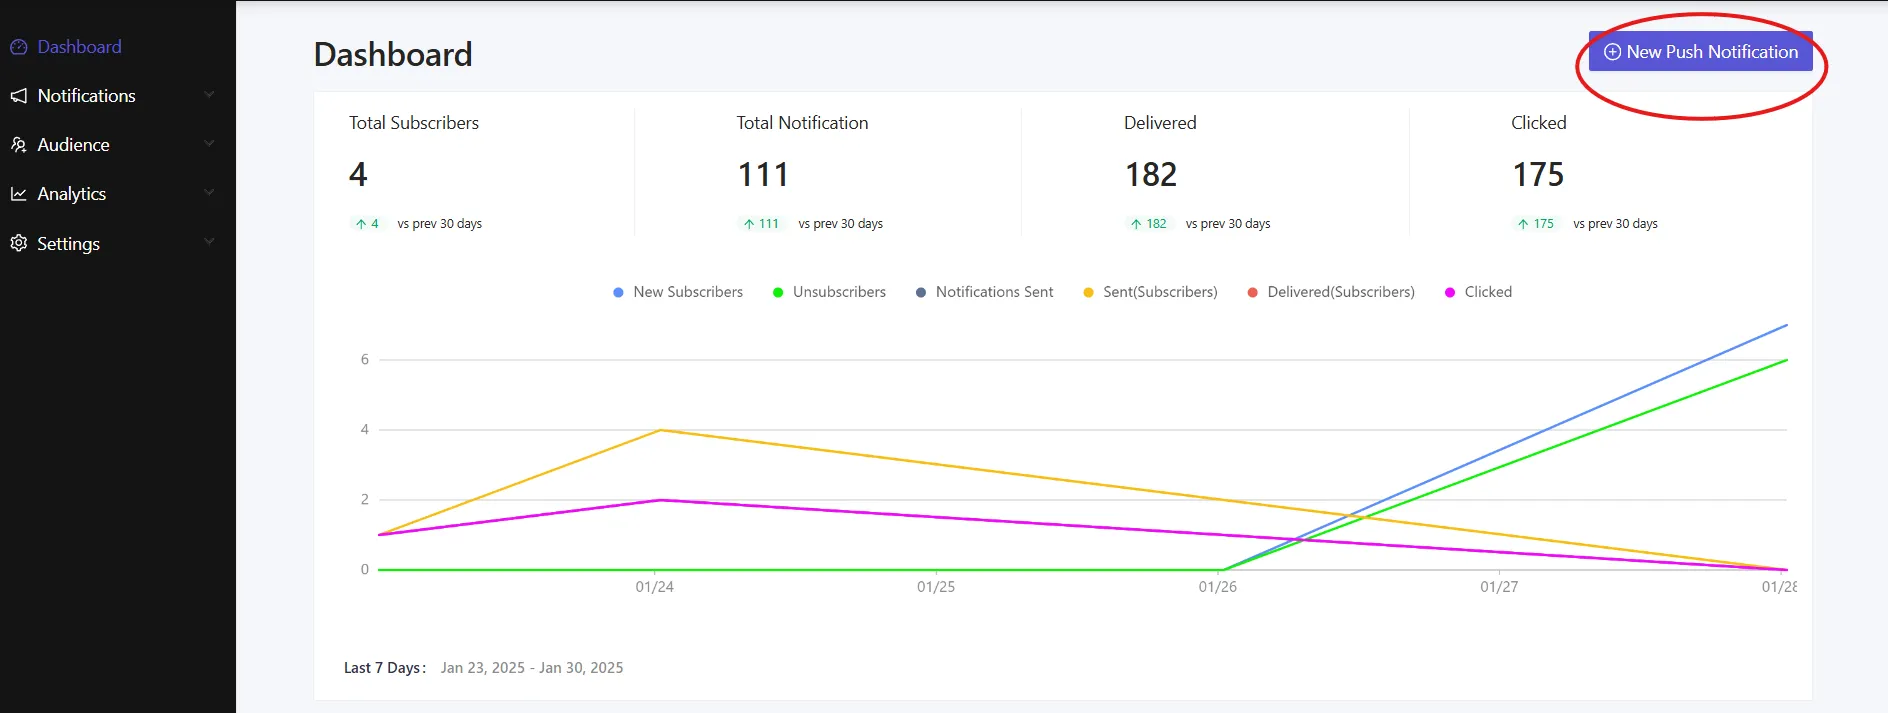Click the plus icon on New Push Notification
This screenshot has width=1888, height=713.
point(1612,52)
